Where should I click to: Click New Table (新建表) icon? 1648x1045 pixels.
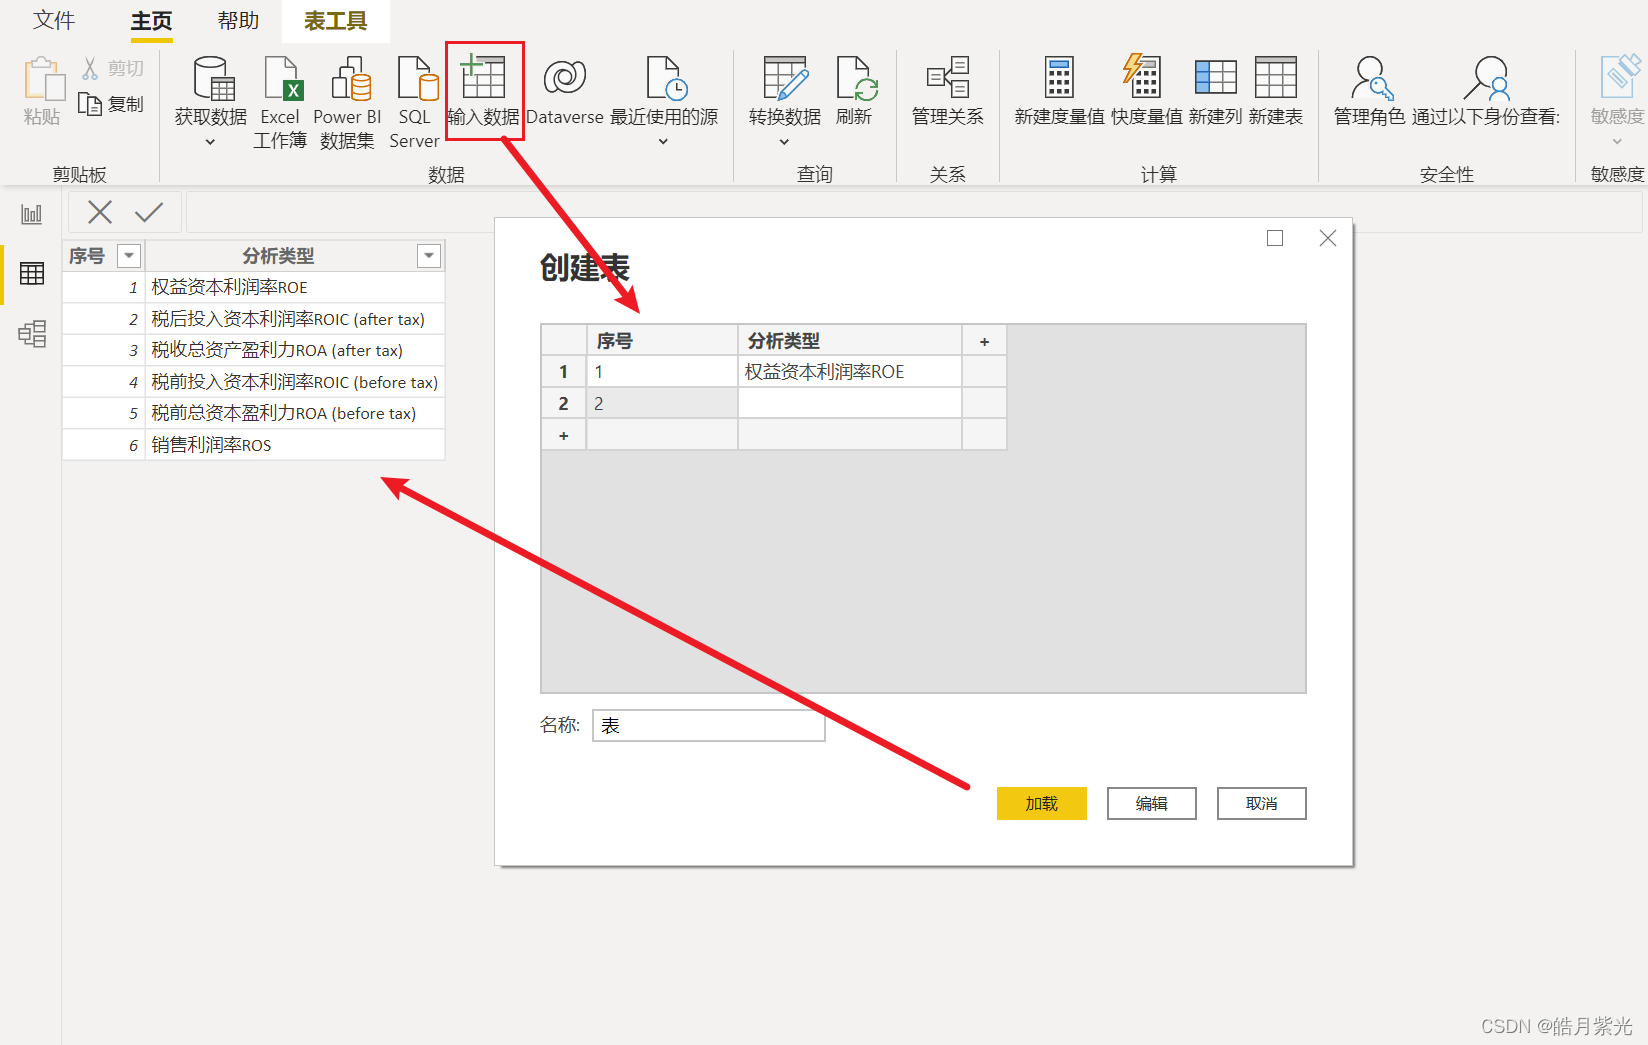pyautogui.click(x=1276, y=78)
